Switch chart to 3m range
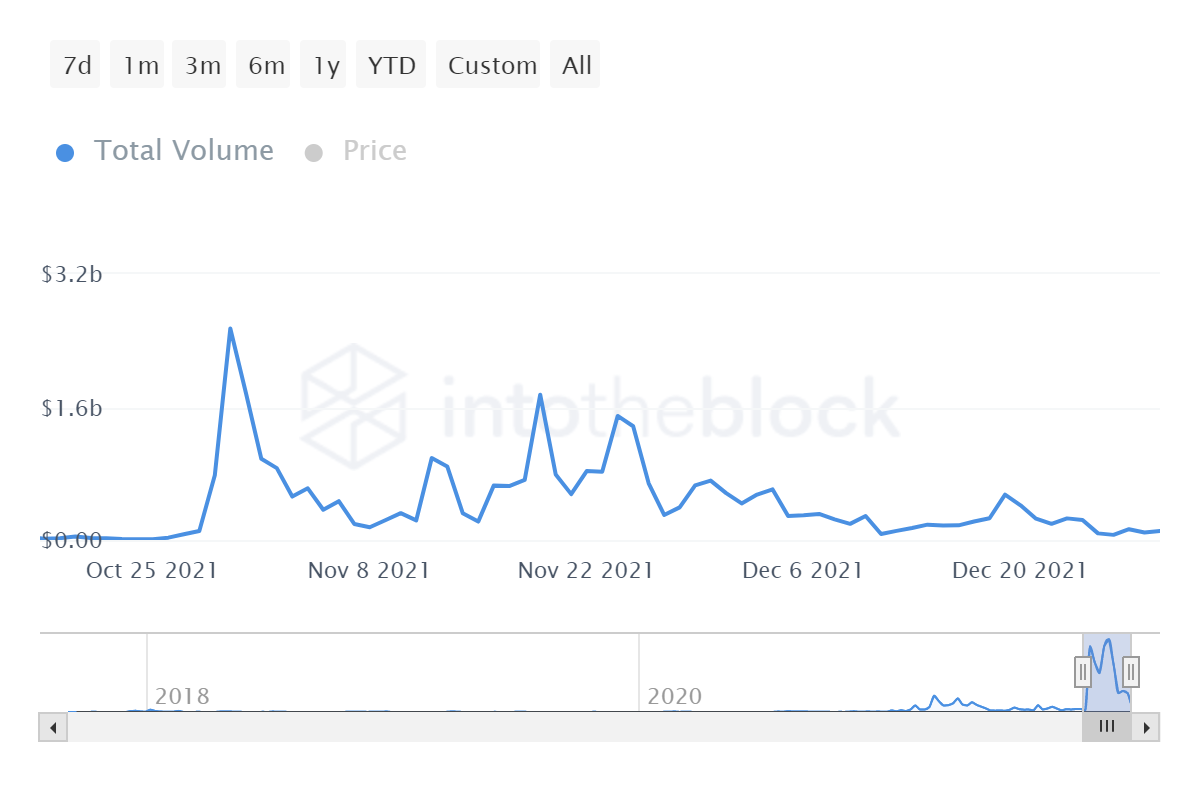This screenshot has height=800, width=1200. [202, 66]
